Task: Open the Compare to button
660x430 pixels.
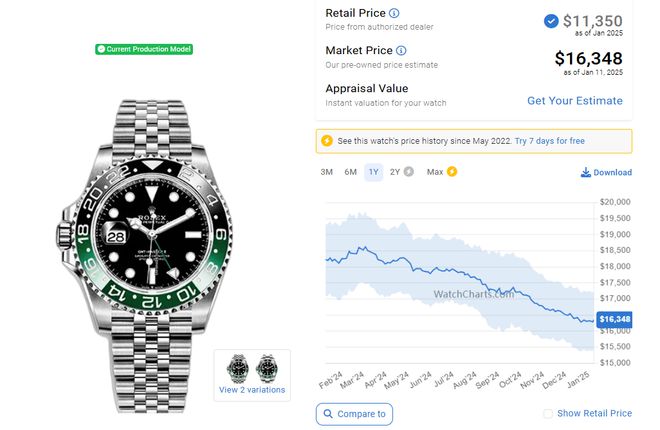Action: click(354, 414)
